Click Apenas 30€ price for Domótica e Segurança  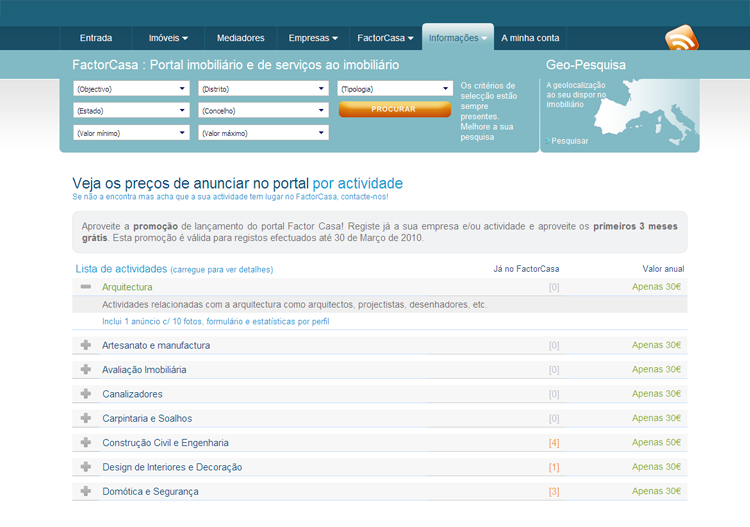coord(656,491)
